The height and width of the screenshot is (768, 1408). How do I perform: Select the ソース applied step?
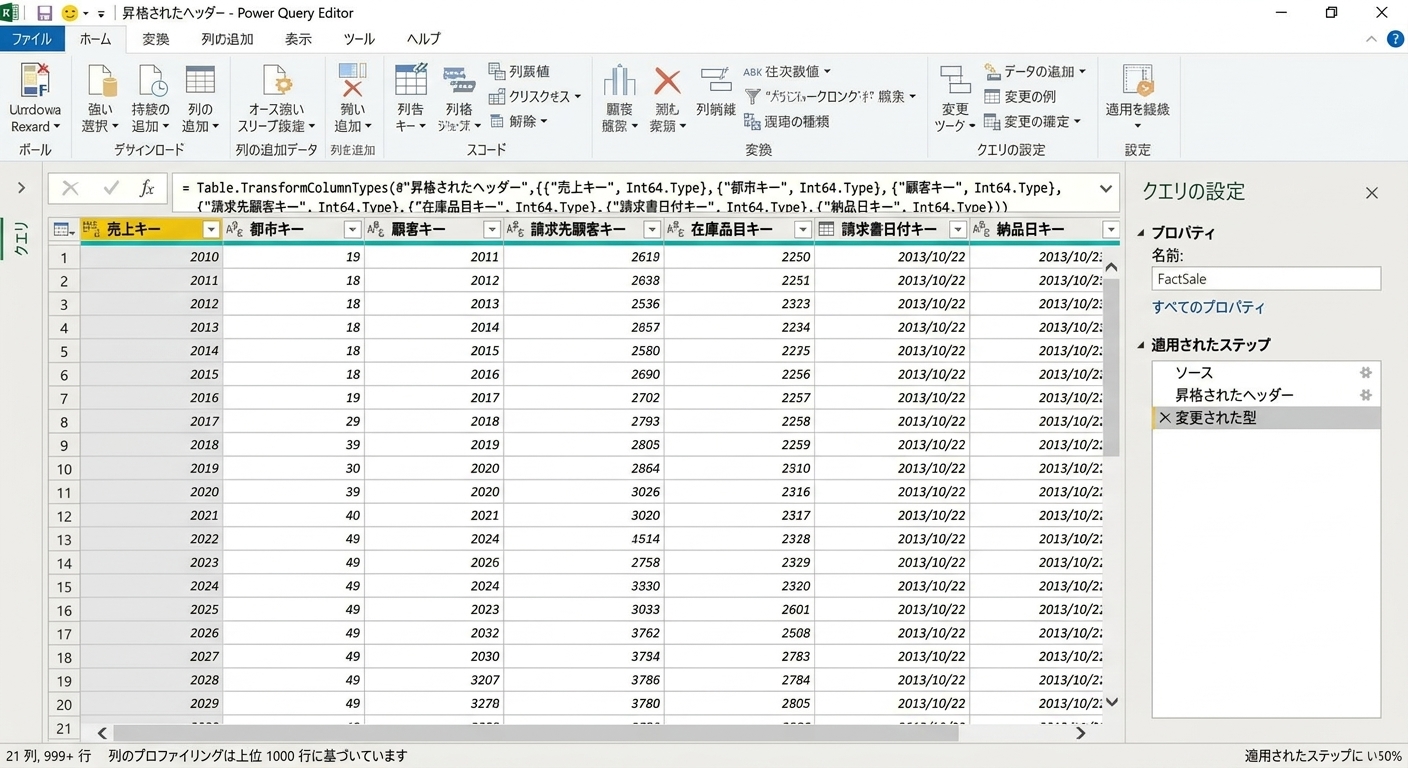(x=1266, y=372)
